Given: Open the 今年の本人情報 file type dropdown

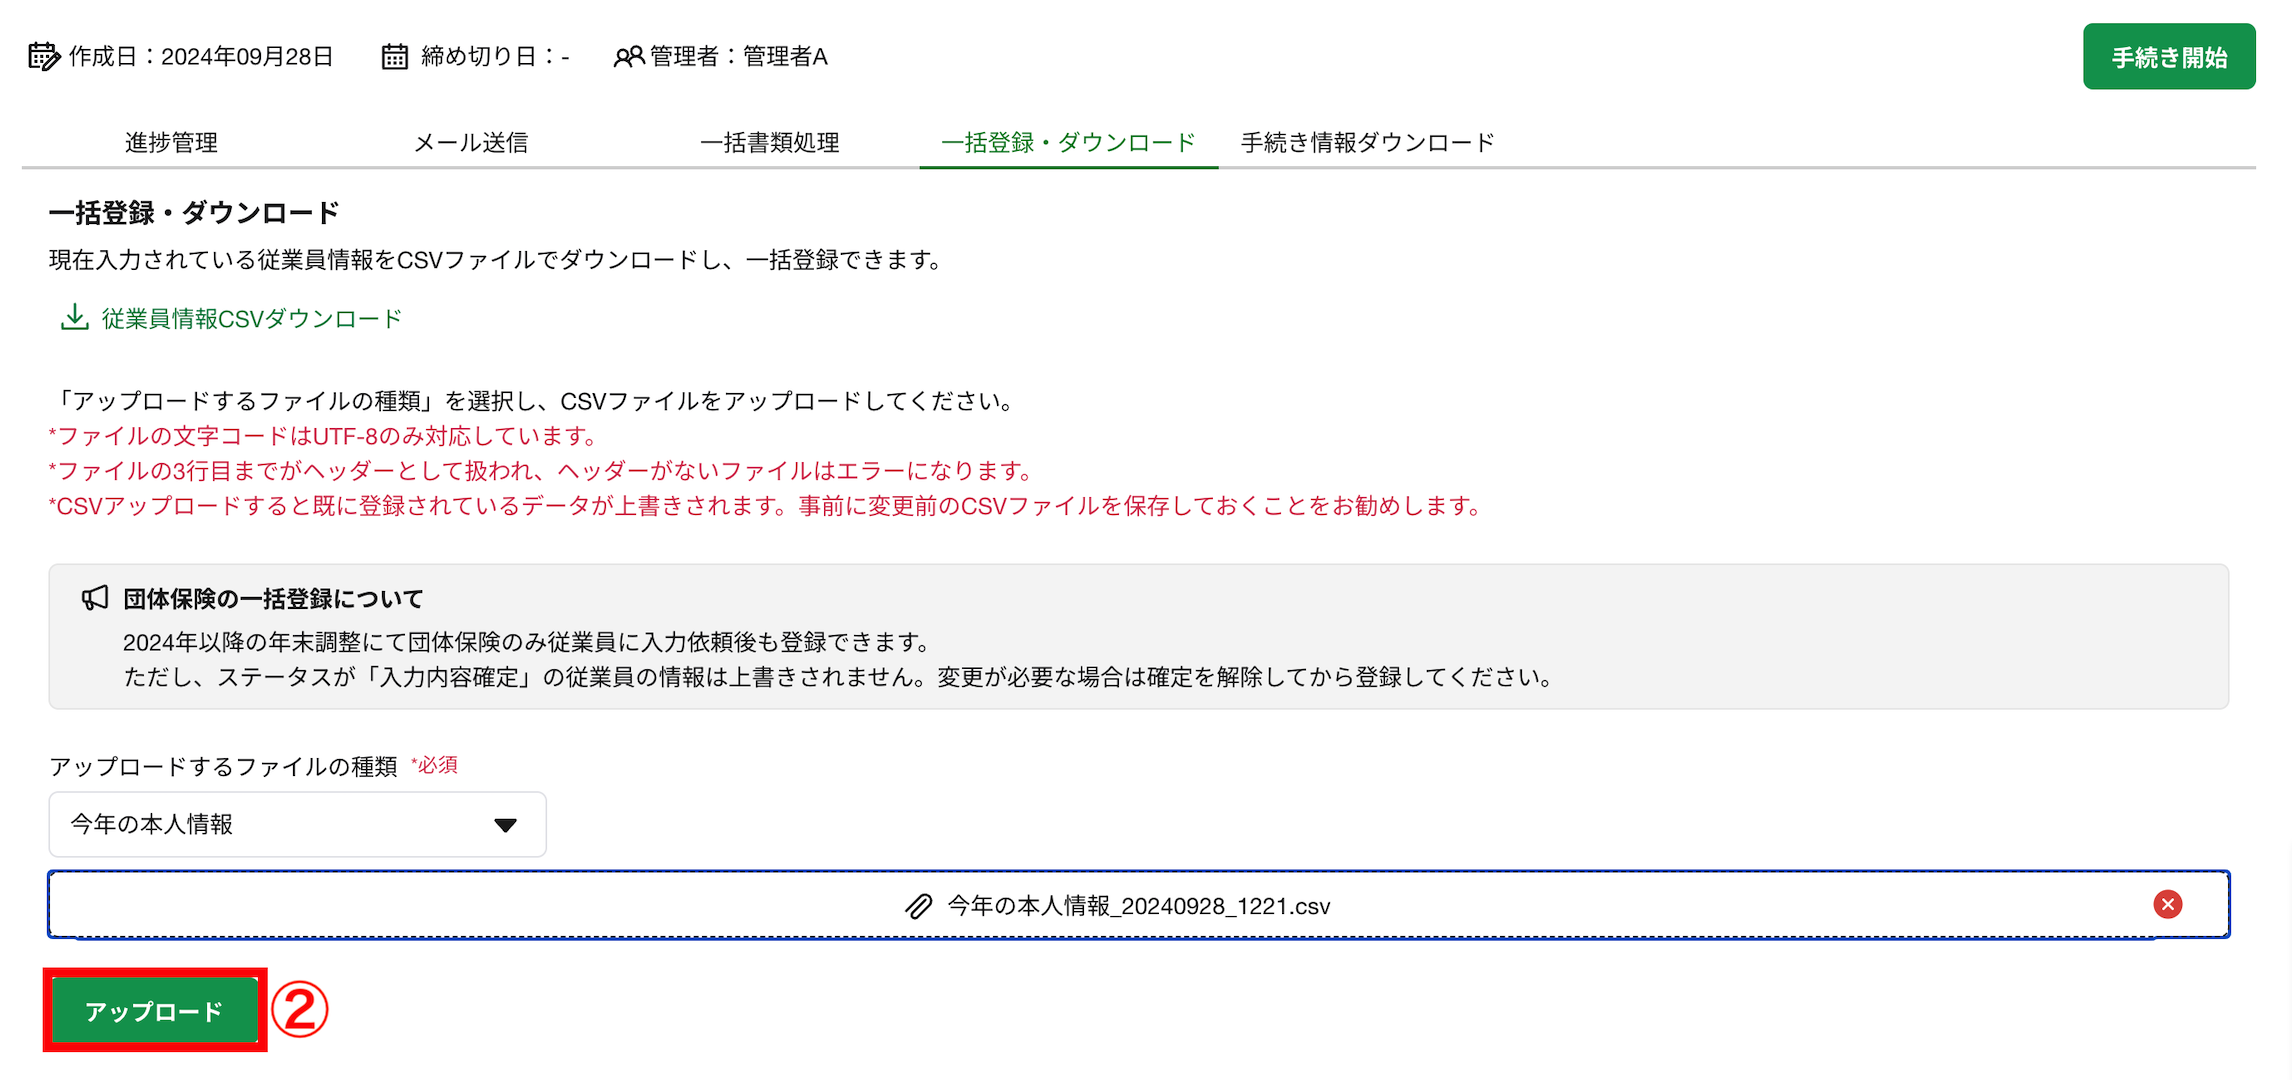Looking at the screenshot, I should coord(297,824).
